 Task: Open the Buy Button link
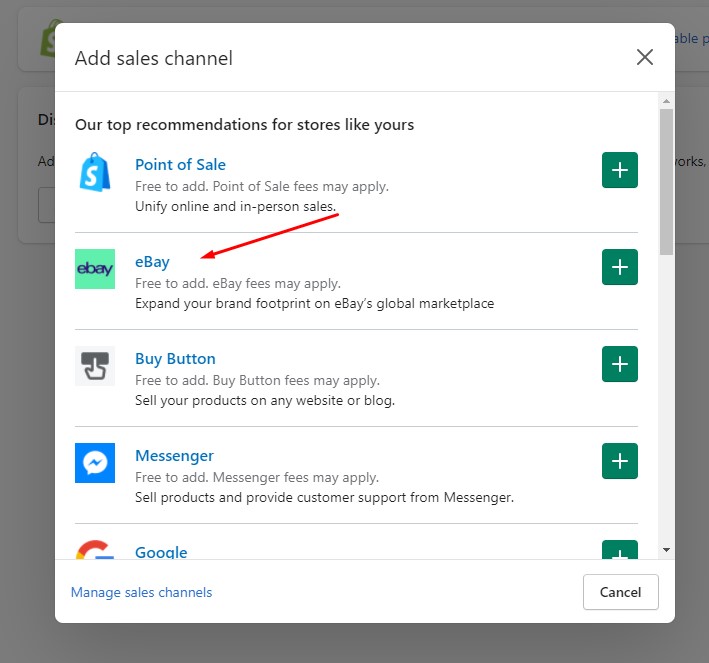coord(175,359)
